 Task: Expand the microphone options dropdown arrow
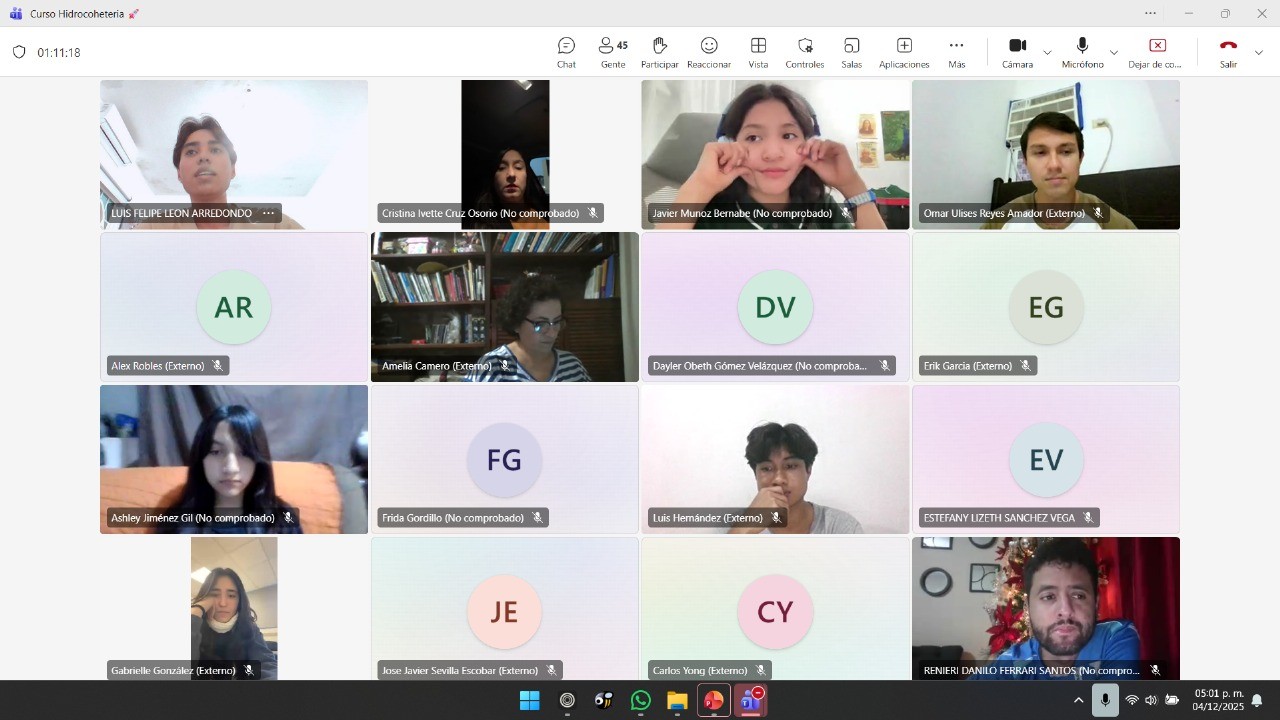click(x=1114, y=52)
